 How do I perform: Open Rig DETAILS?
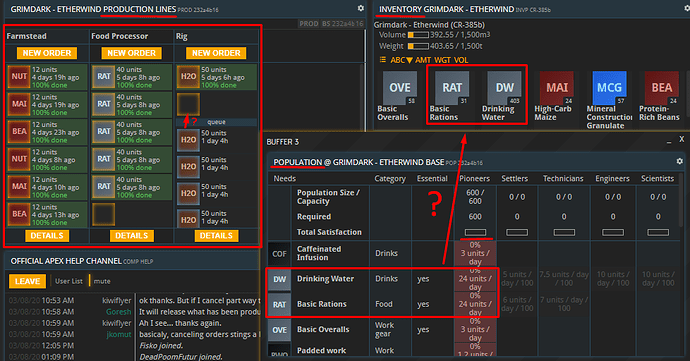point(216,236)
